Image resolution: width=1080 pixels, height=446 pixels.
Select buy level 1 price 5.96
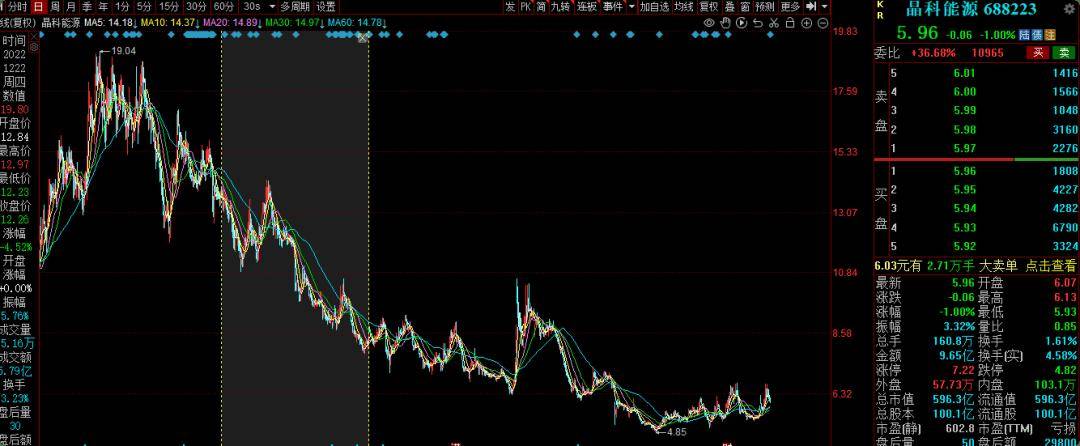965,171
